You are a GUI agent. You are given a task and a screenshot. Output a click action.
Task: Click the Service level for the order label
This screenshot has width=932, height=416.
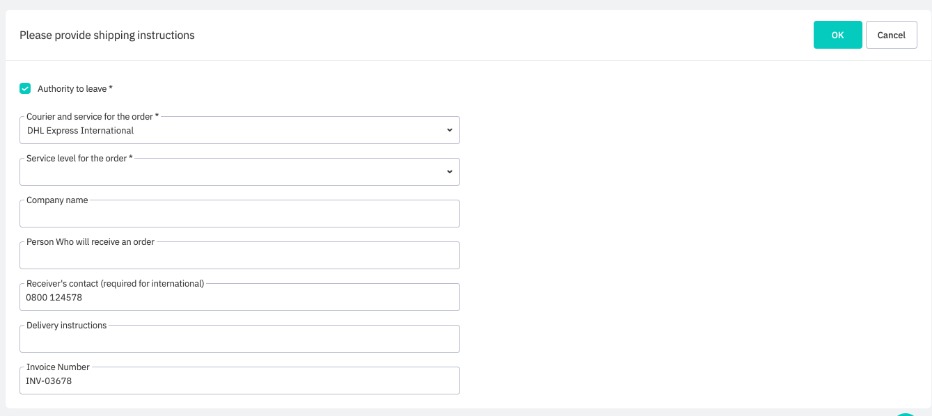(80, 158)
